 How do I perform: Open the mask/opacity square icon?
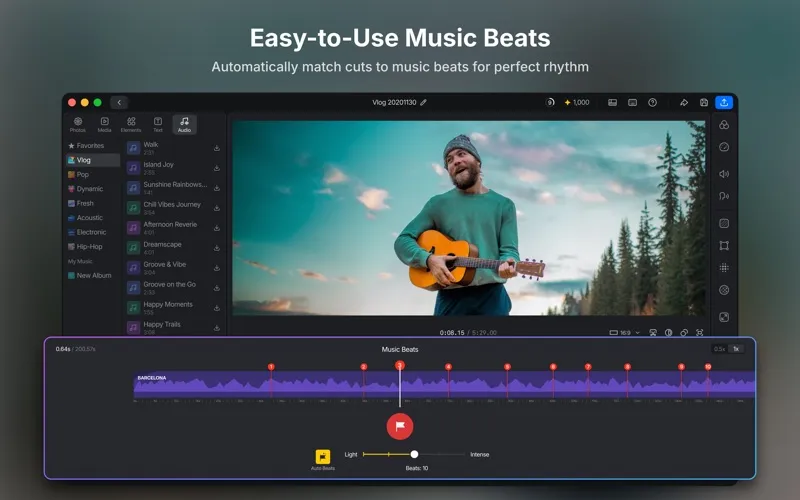pos(724,223)
